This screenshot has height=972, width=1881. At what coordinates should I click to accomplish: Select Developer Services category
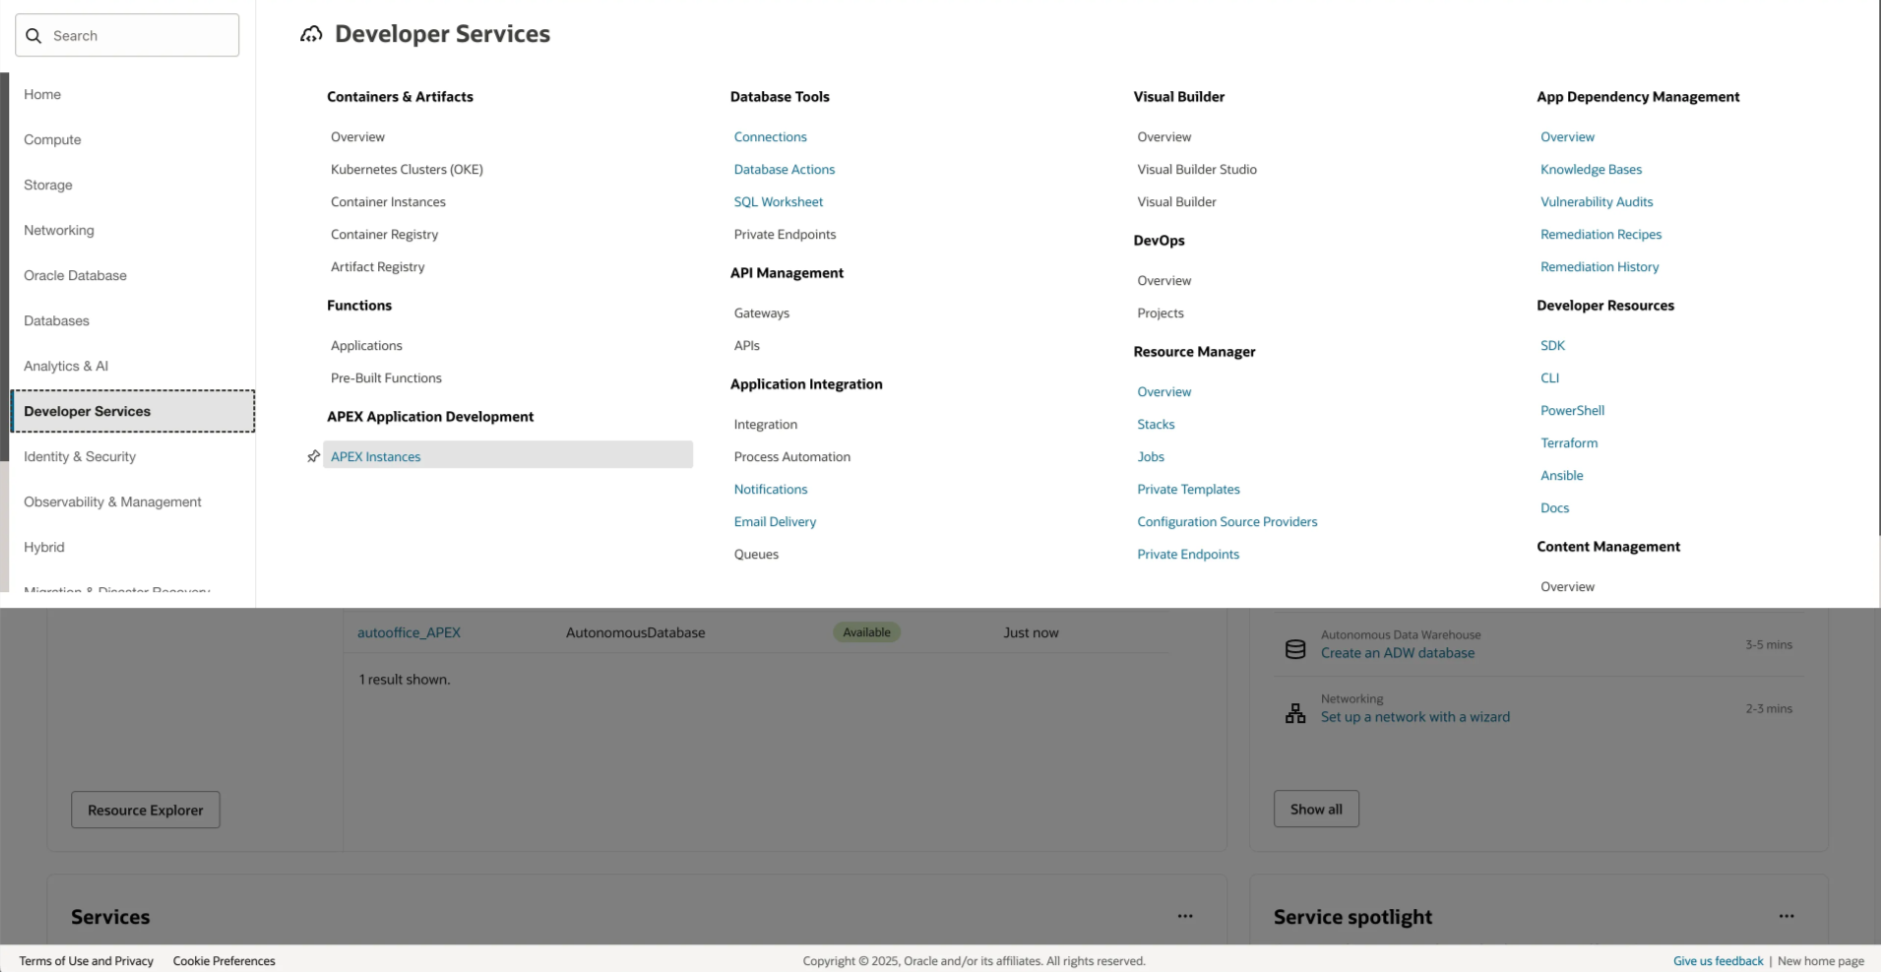pos(133,411)
